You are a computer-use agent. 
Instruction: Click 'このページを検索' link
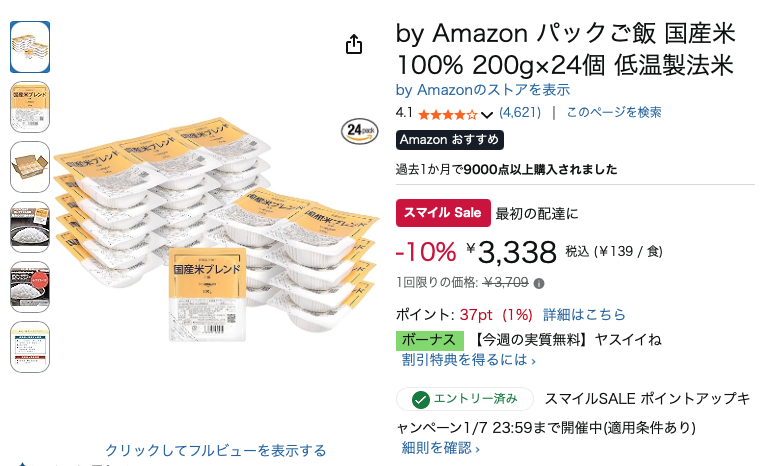click(x=613, y=113)
